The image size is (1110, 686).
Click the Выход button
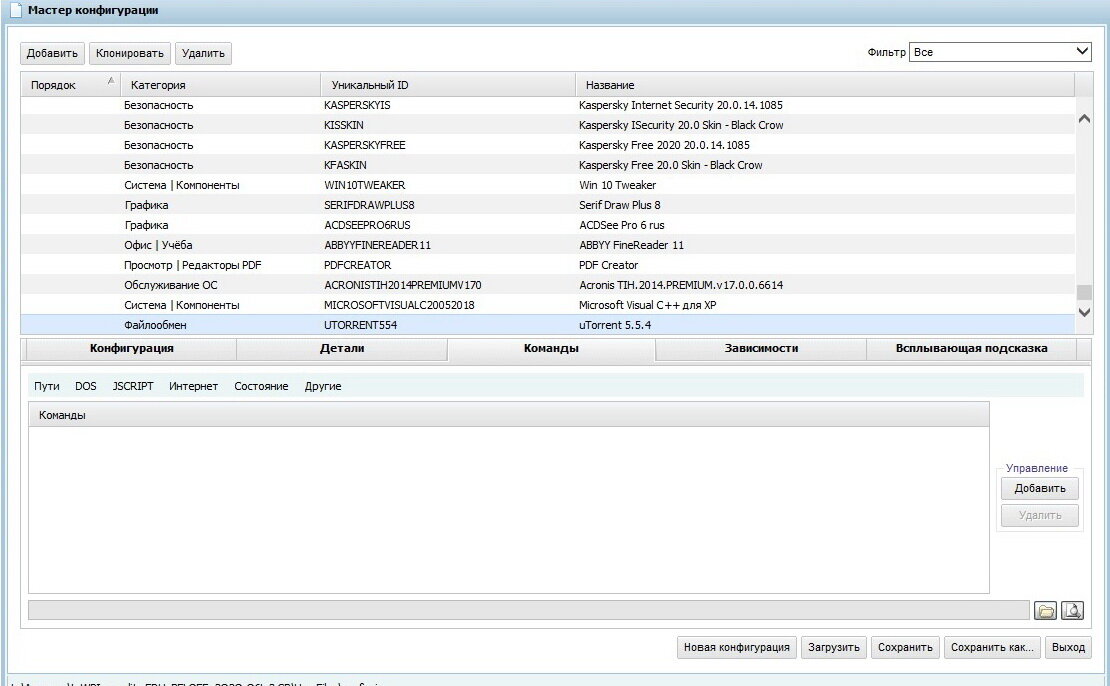point(1068,647)
